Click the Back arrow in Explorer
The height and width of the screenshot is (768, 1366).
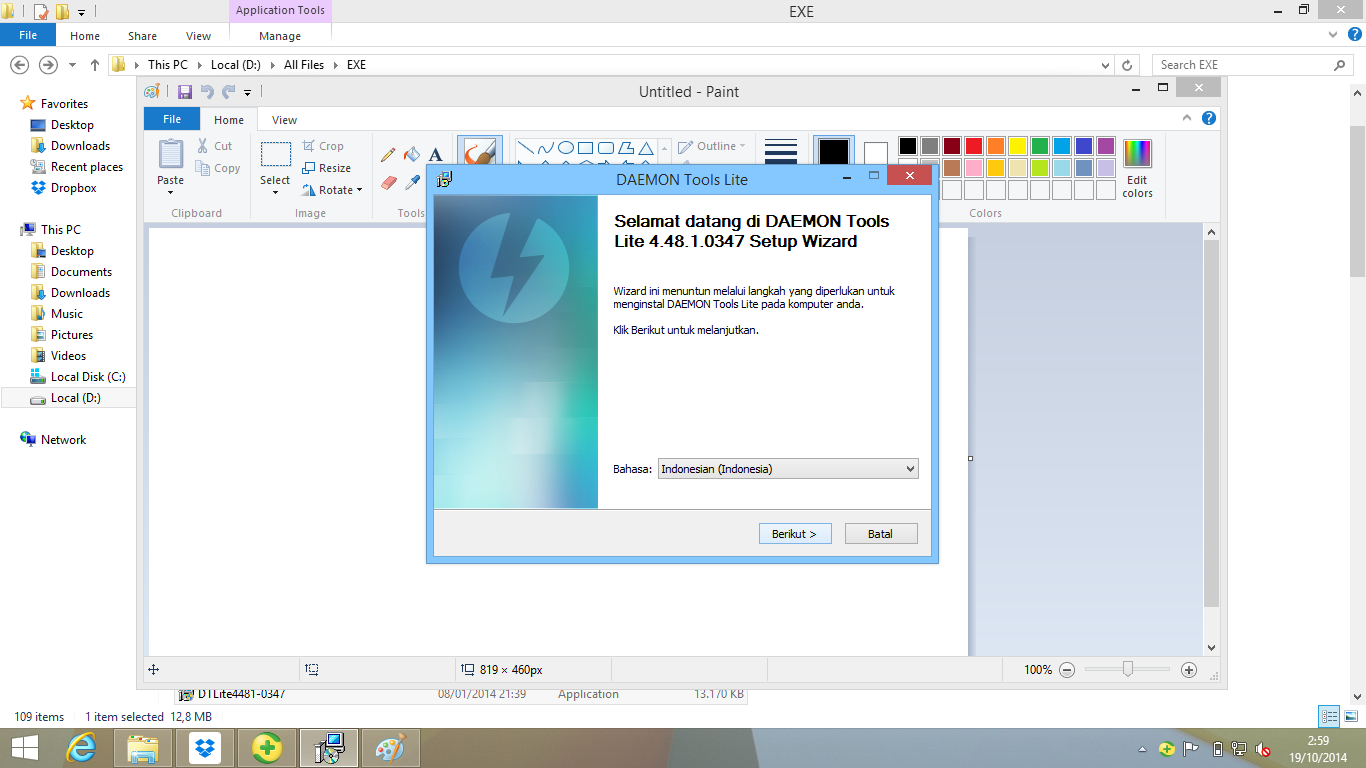[19, 64]
